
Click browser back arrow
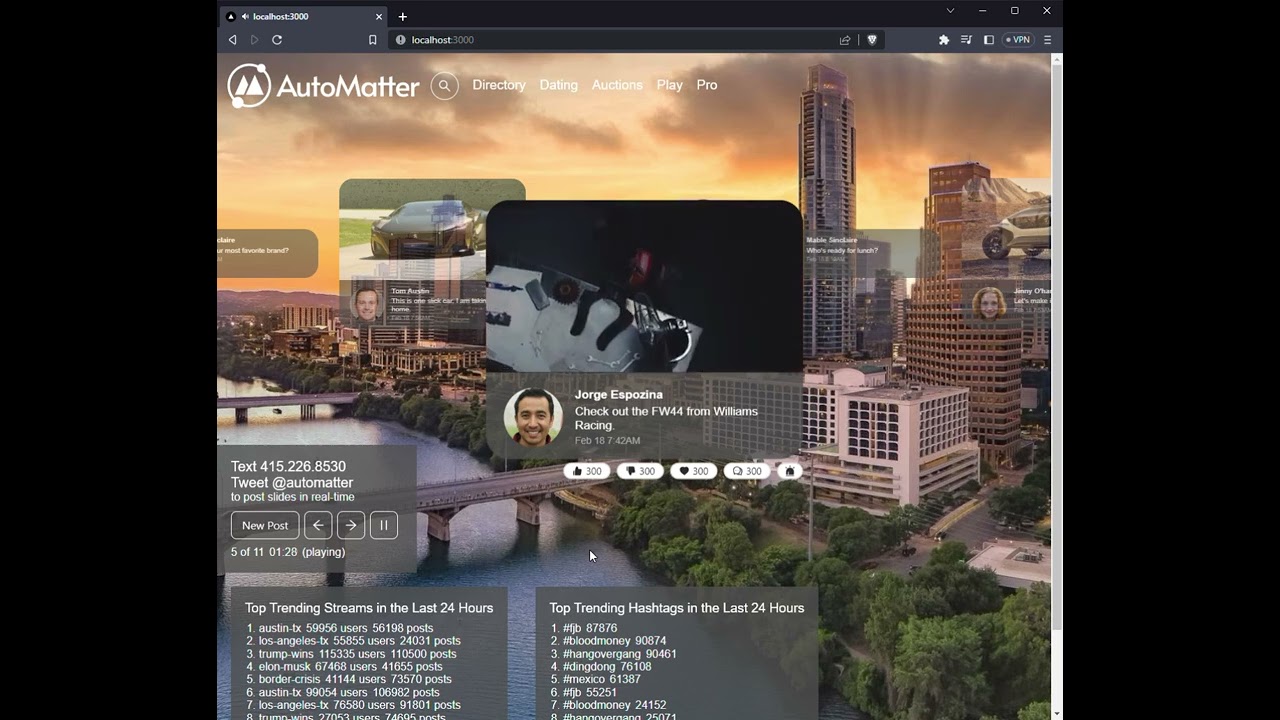point(233,40)
